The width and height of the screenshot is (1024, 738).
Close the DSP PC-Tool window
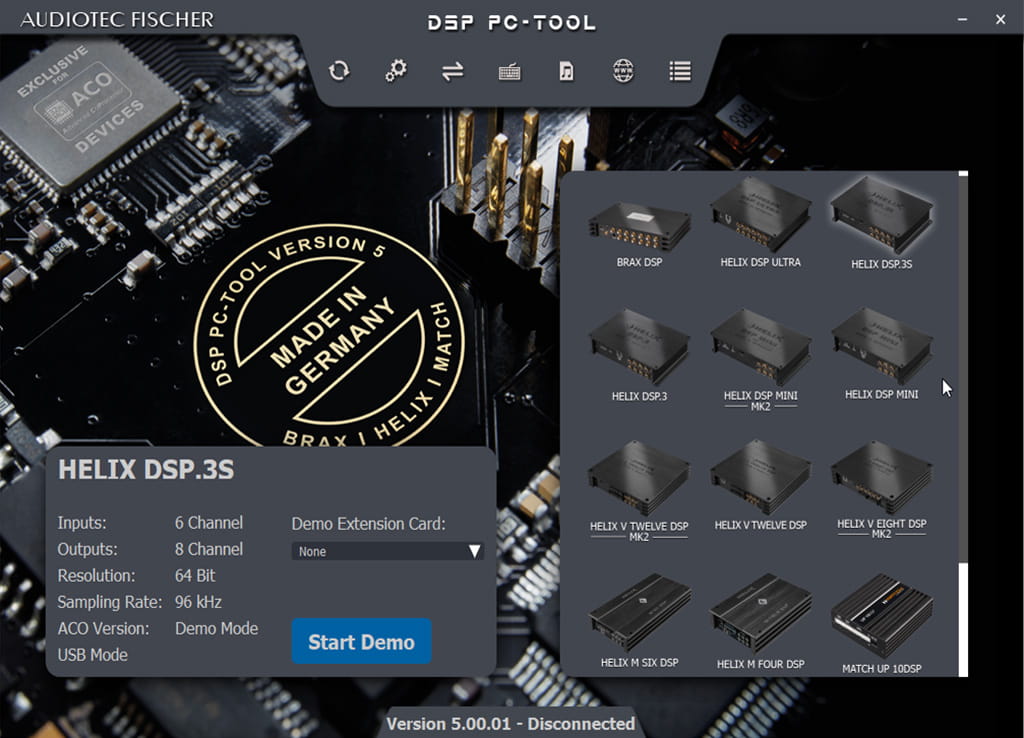[1000, 20]
